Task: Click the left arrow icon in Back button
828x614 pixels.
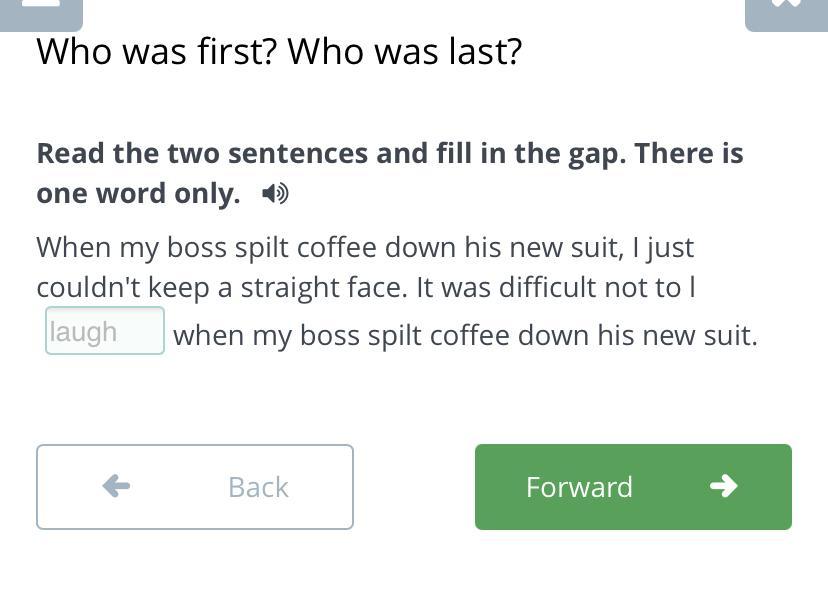Action: pyautogui.click(x=116, y=486)
